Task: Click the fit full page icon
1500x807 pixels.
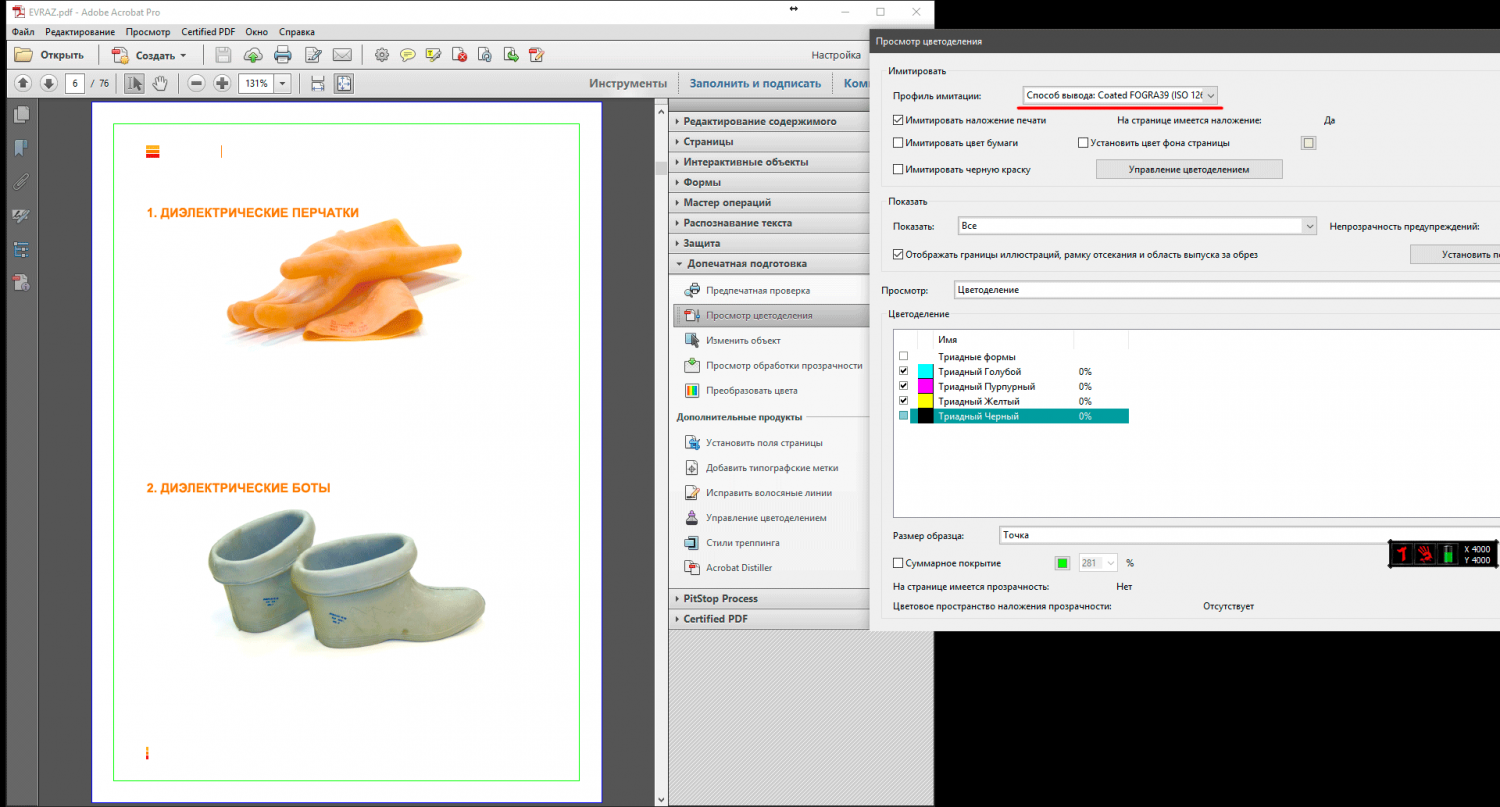Action: (343, 83)
